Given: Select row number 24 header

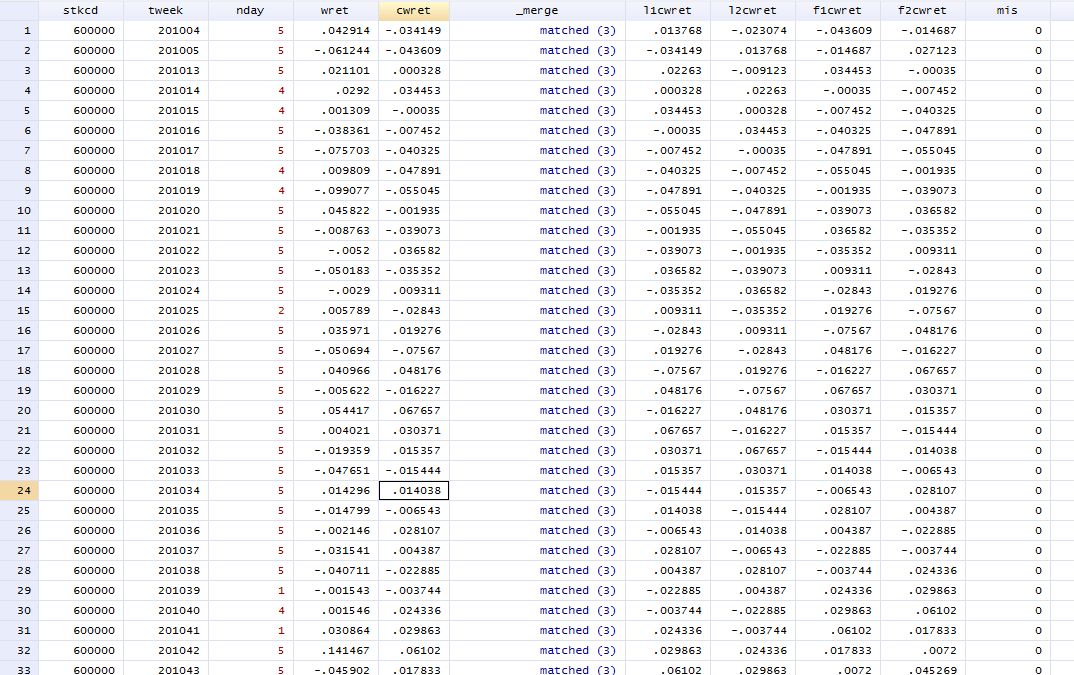Looking at the screenshot, I should (19, 490).
